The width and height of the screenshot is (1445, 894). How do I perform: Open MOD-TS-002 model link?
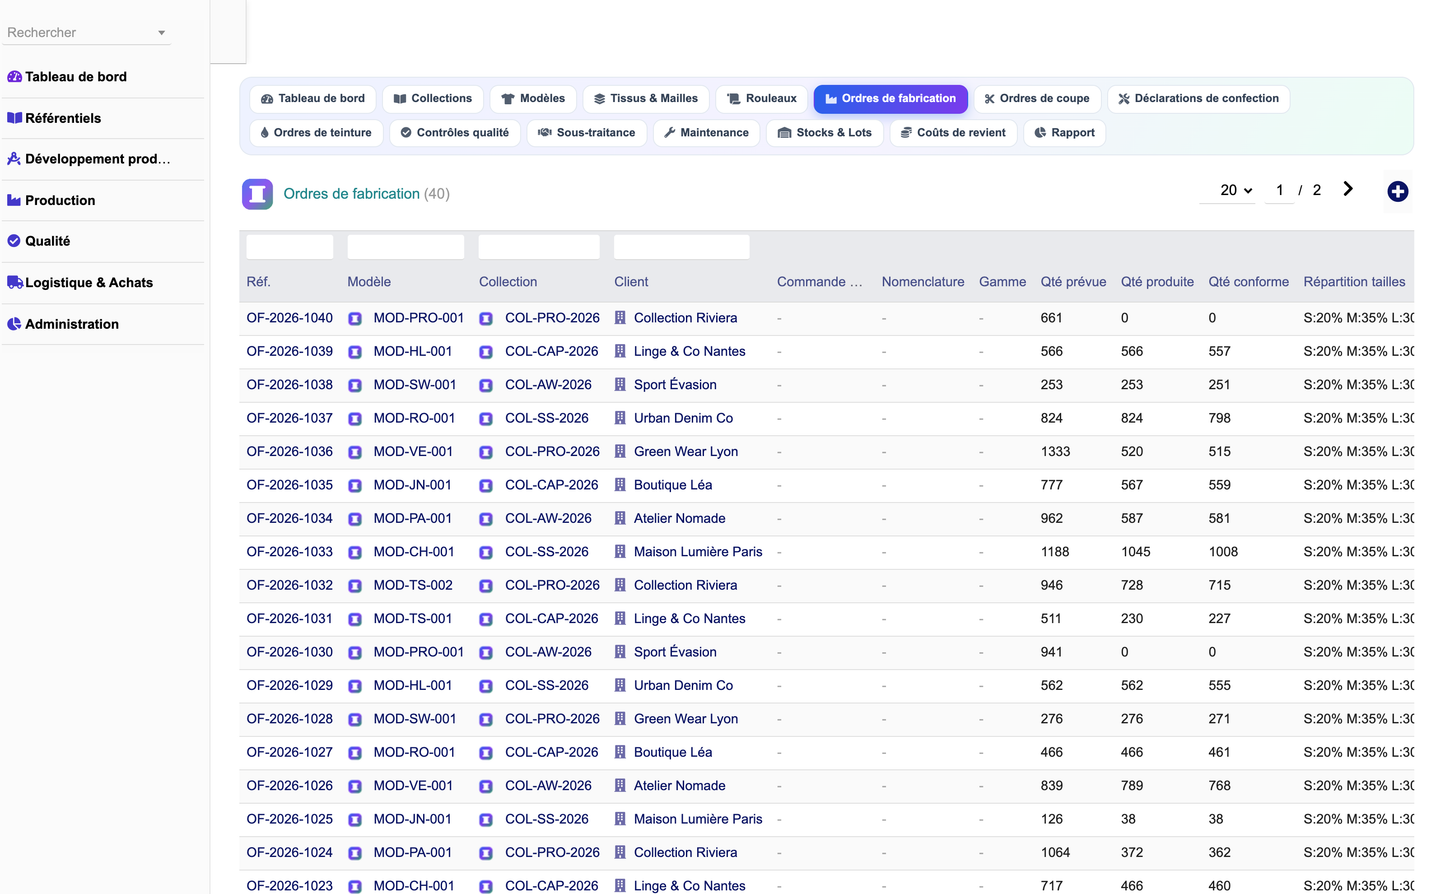tap(413, 585)
